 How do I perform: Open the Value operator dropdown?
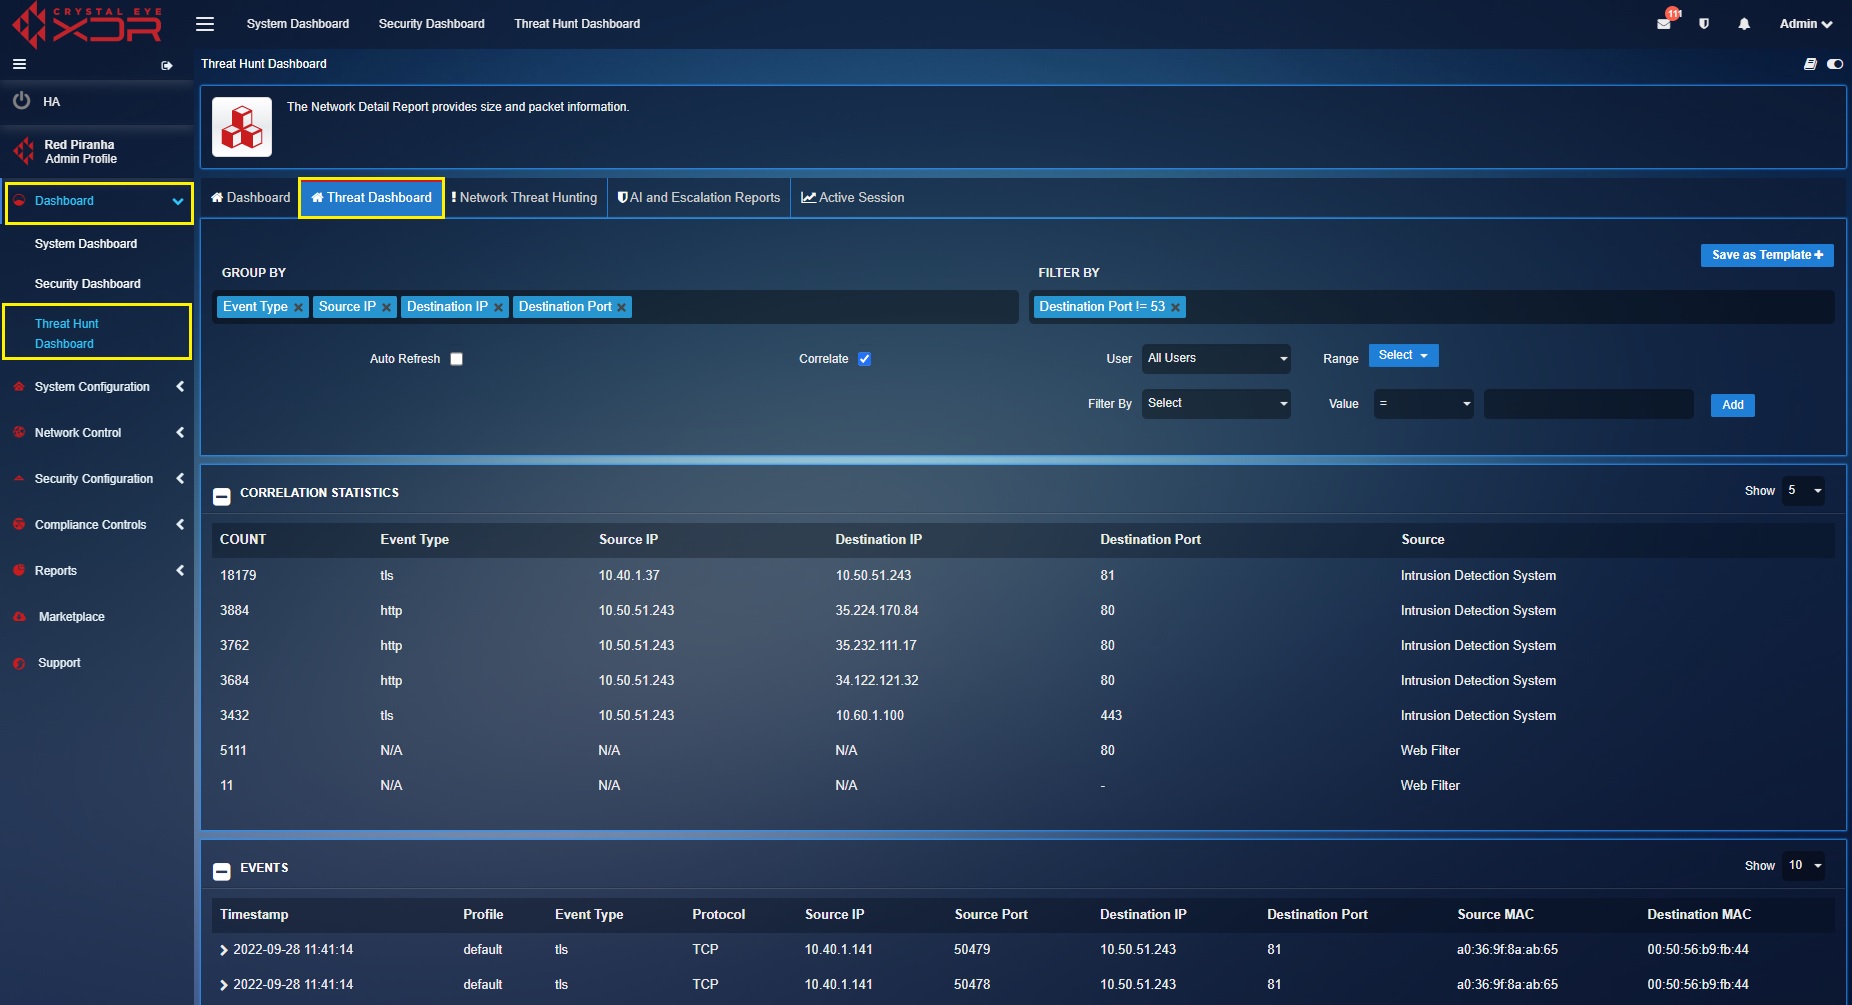pyautogui.click(x=1423, y=404)
